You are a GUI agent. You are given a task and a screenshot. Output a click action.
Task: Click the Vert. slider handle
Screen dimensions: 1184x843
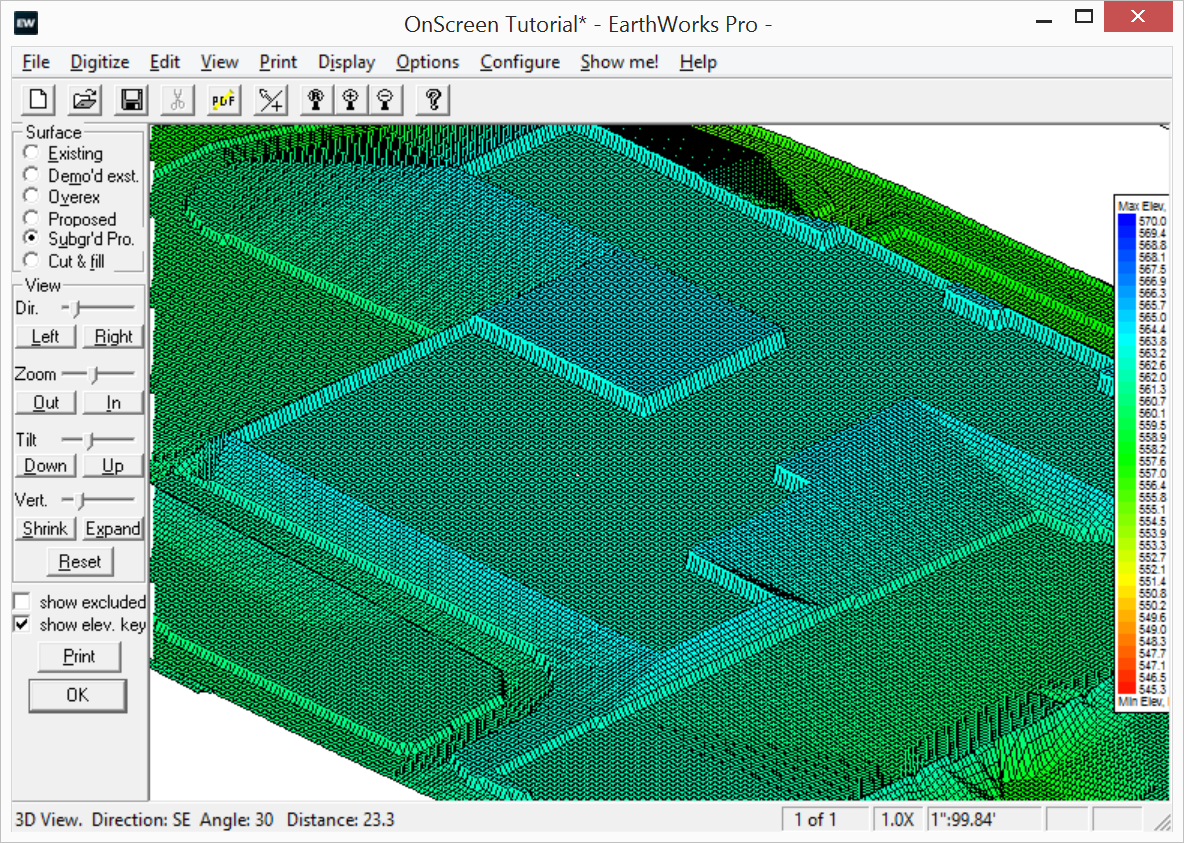tap(79, 499)
